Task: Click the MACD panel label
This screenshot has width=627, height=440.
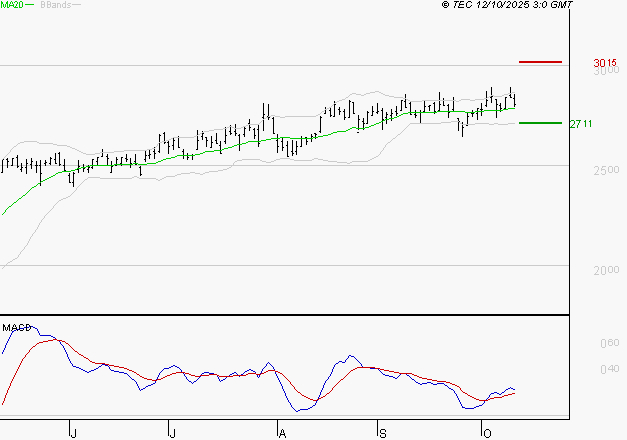Action: tap(17, 328)
